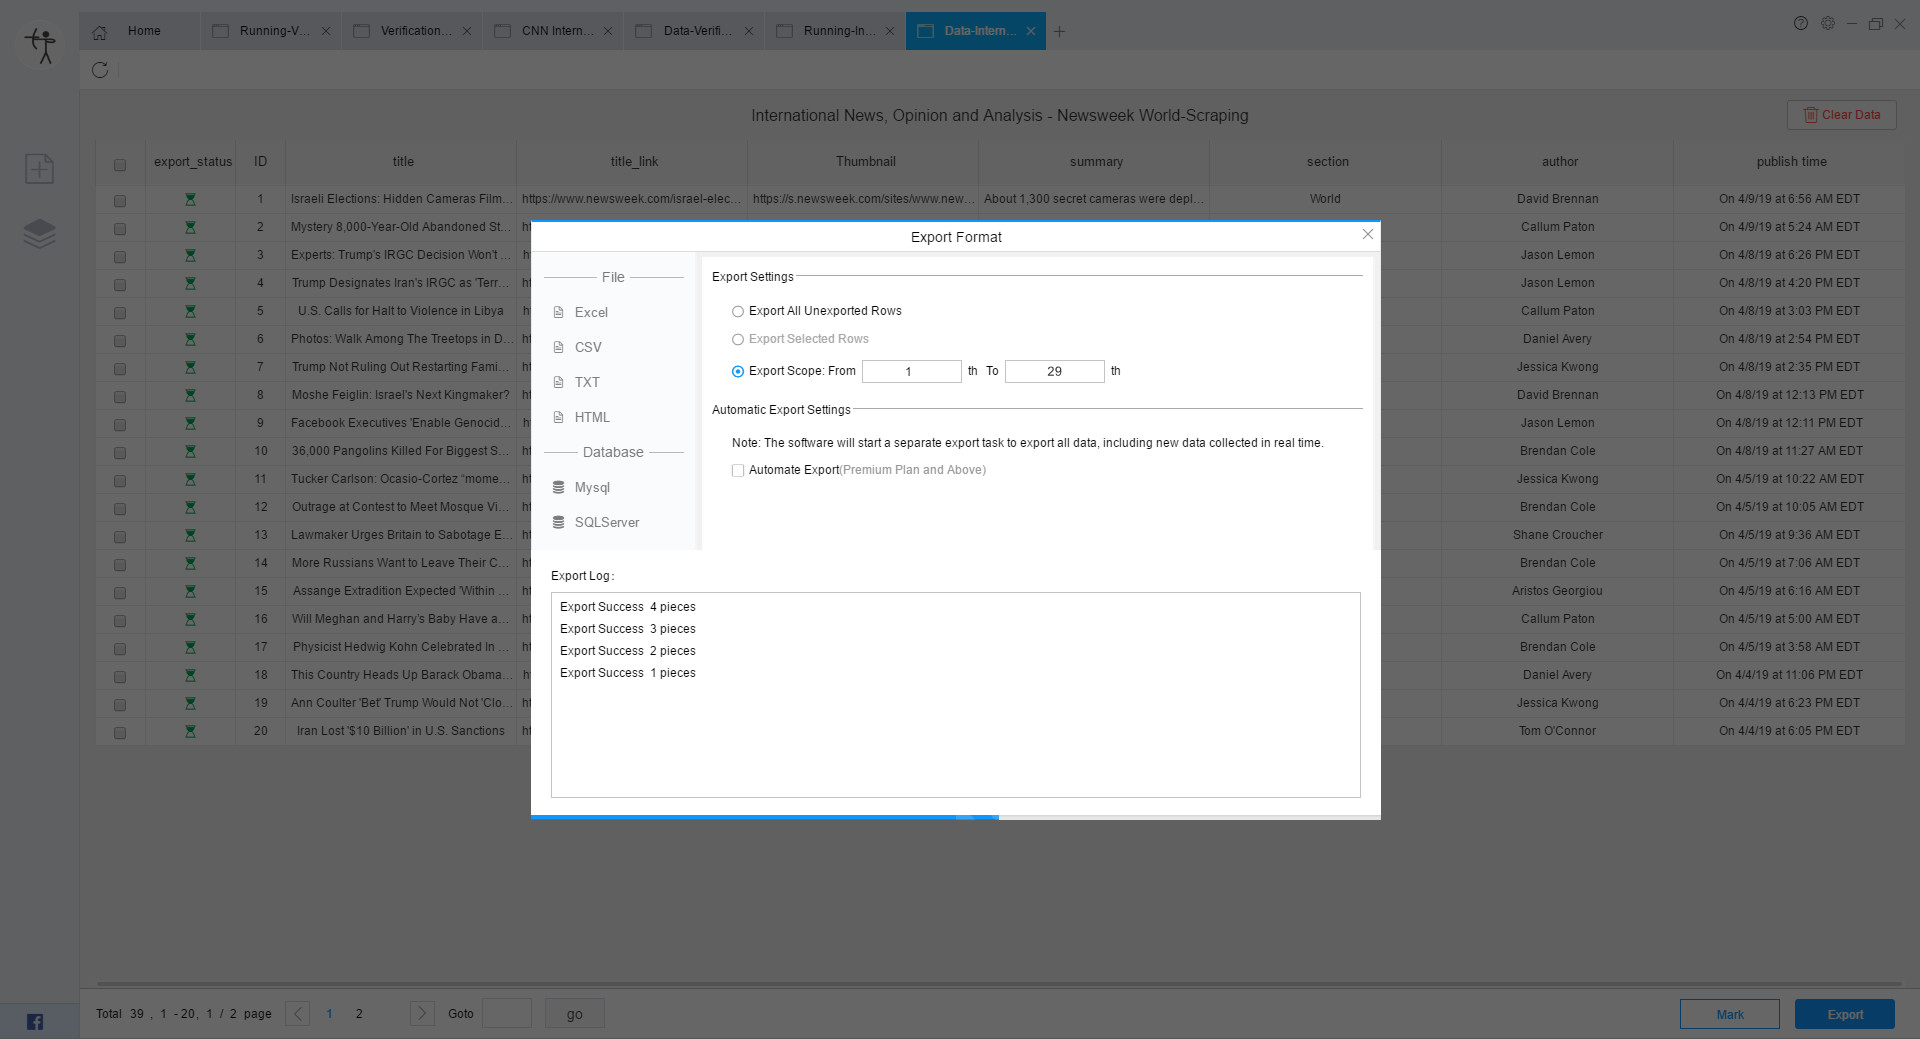Select Export Selected Rows option

click(x=738, y=340)
